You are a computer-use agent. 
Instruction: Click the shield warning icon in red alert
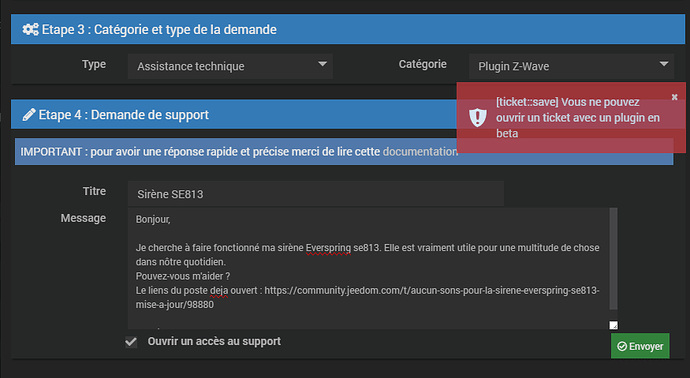point(477,117)
